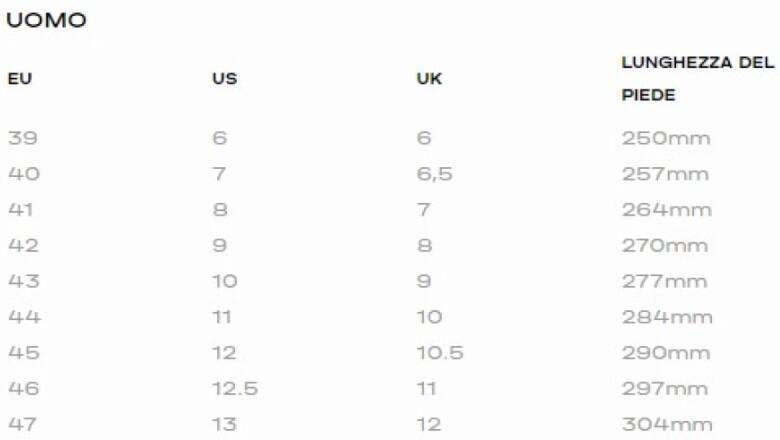This screenshot has width=780, height=440.
Task: Click EU size 41 cell
Action: (x=22, y=210)
